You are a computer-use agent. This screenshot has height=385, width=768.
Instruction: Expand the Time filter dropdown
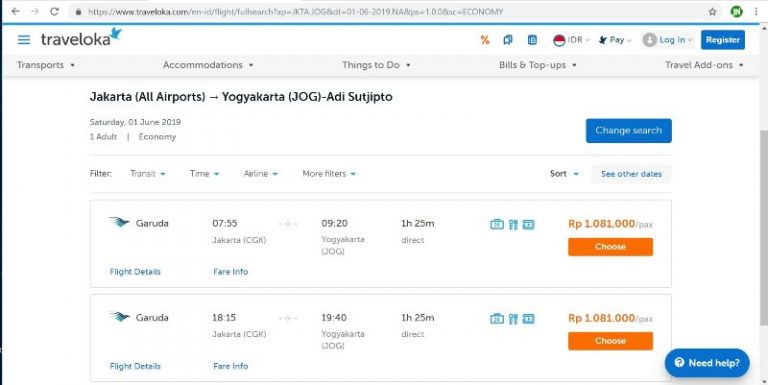point(204,173)
